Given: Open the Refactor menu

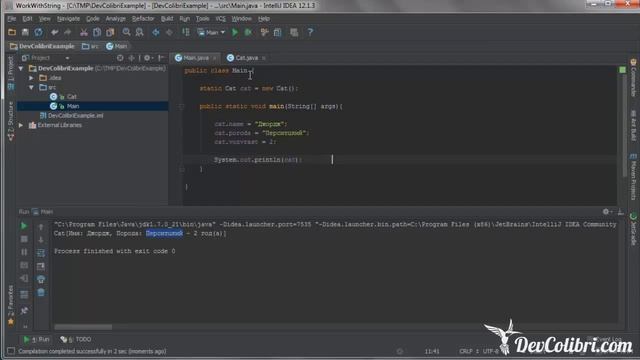Looking at the screenshot, I should click(x=143, y=19).
